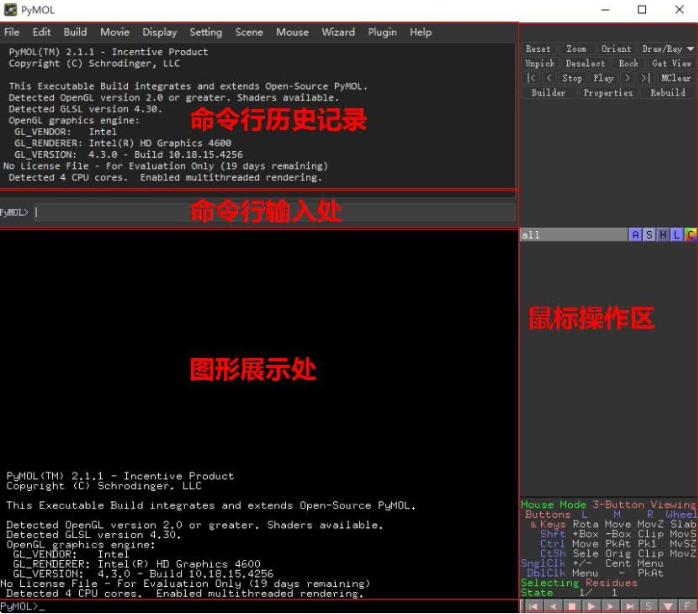Image resolution: width=698 pixels, height=614 pixels.
Task: Click bottom rewind-to-start icon
Action: click(534, 606)
